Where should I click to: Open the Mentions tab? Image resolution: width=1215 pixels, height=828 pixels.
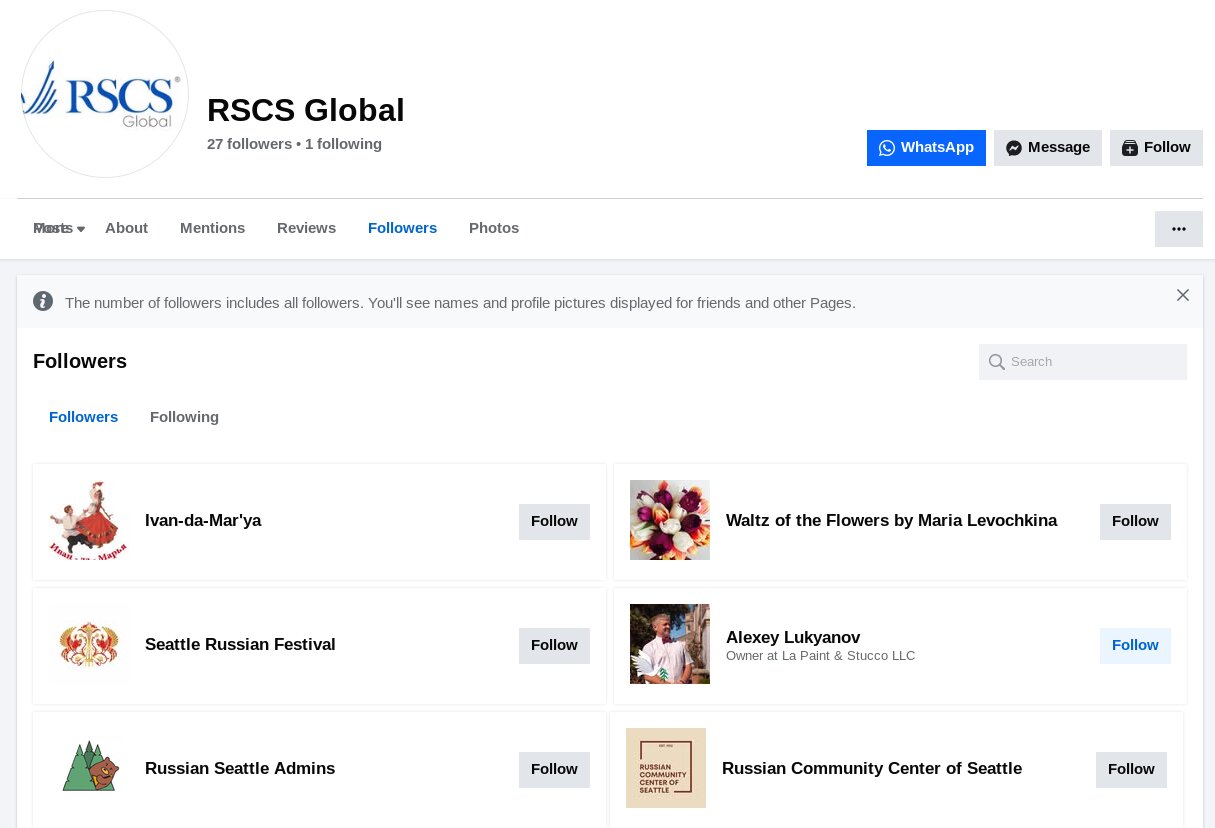[x=212, y=228]
